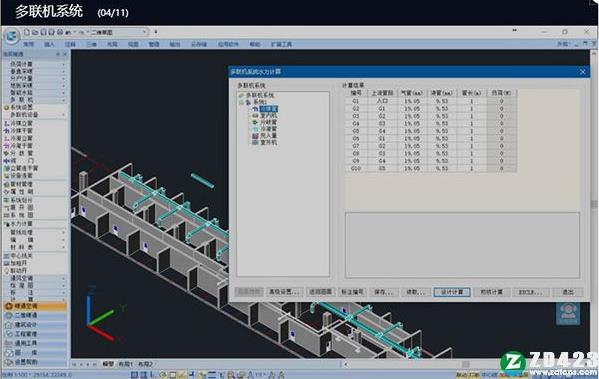599x379 pixels.
Task: Choose the 分歧管 tool in the sidebar
Action: click(x=18, y=153)
